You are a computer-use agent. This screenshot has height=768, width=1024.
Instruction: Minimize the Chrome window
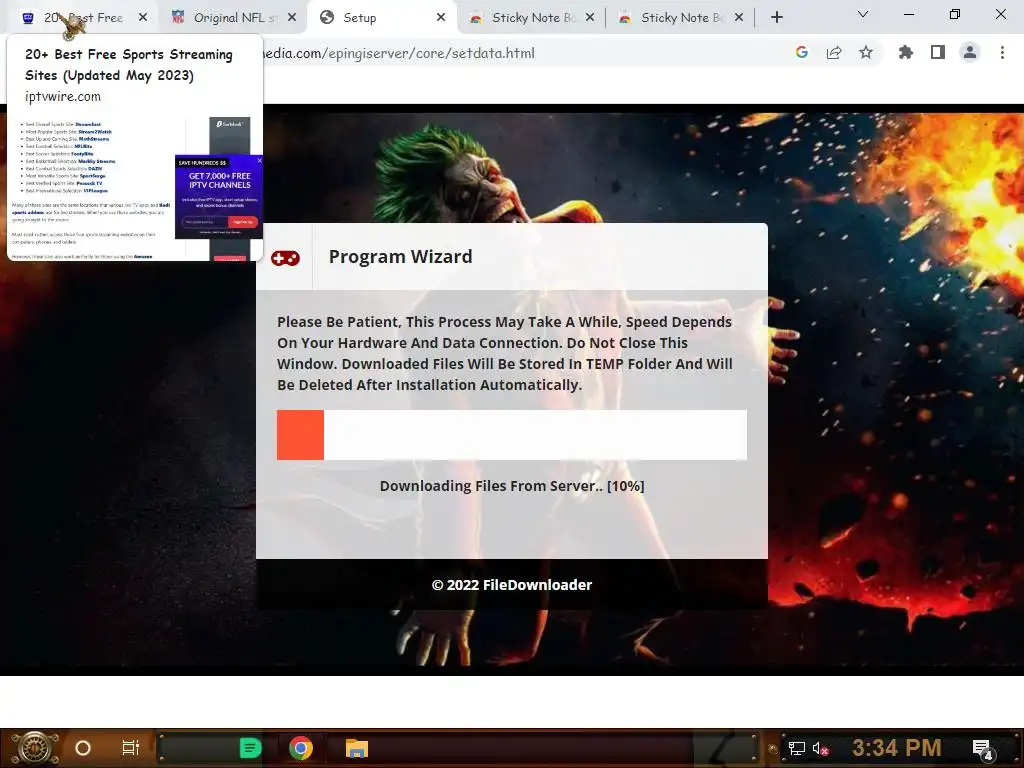[x=909, y=14]
